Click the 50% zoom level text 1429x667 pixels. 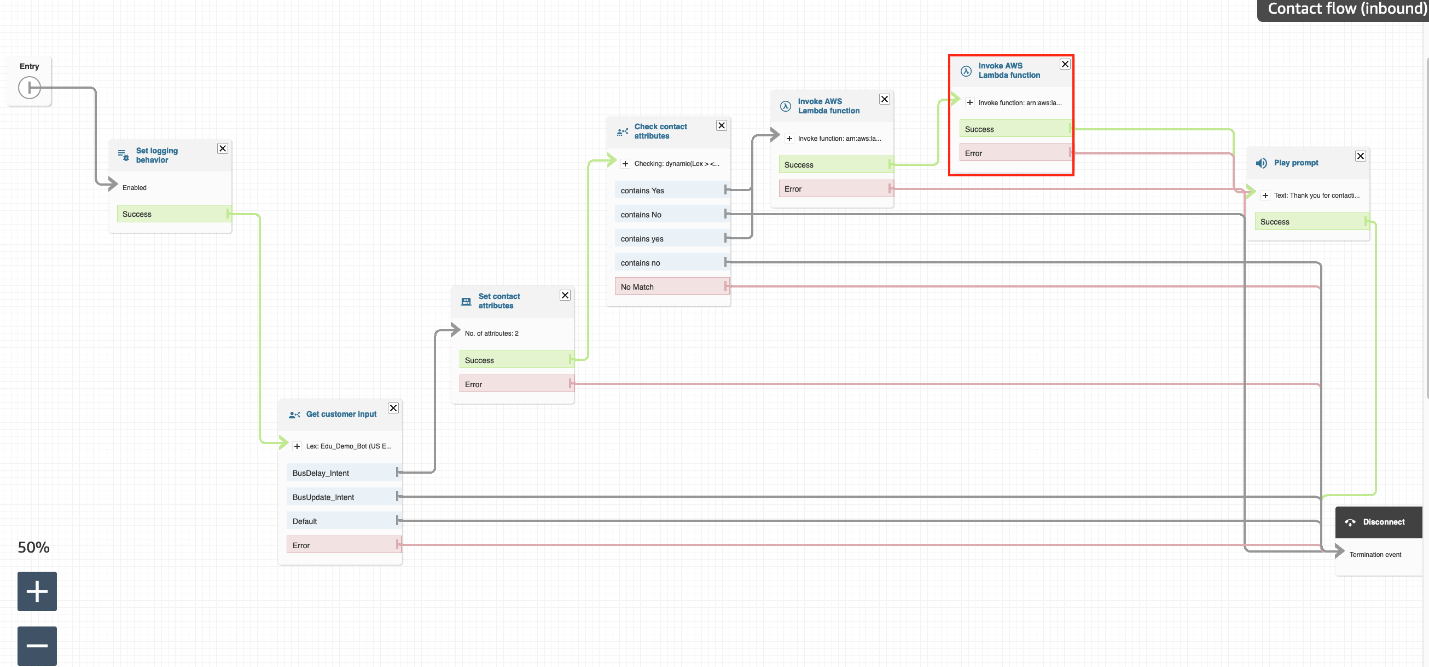33,548
